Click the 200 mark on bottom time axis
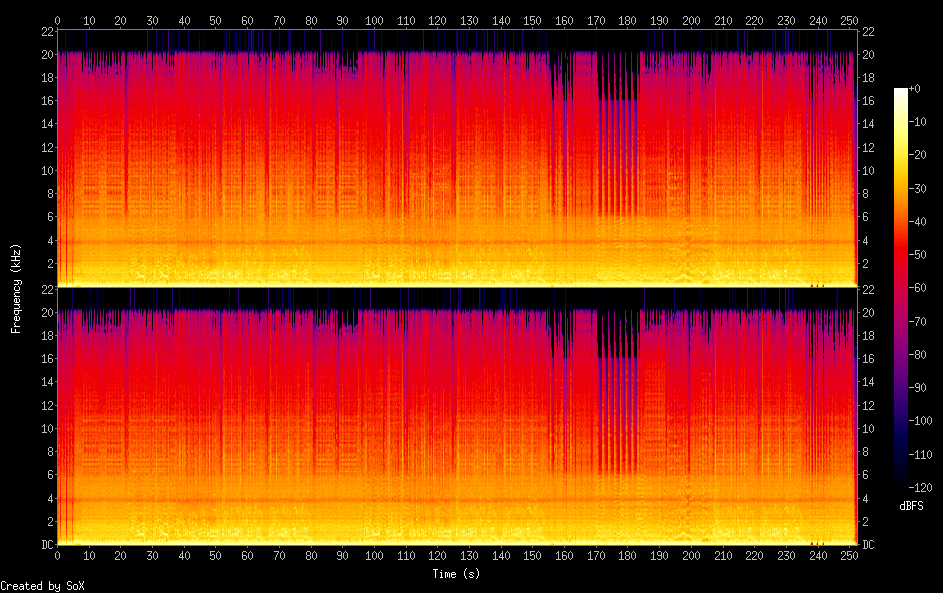This screenshot has height=593, width=943. click(x=691, y=556)
